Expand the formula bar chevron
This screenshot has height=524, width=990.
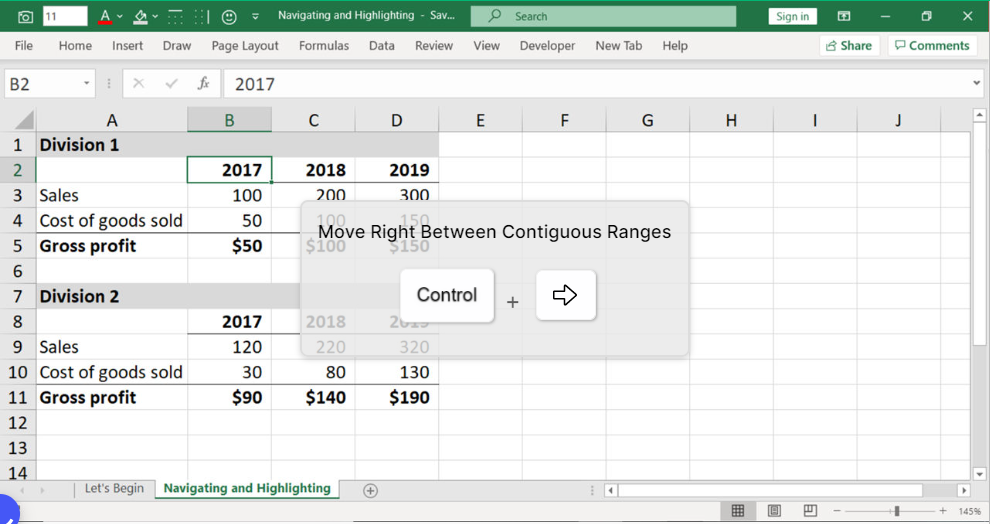point(977,83)
